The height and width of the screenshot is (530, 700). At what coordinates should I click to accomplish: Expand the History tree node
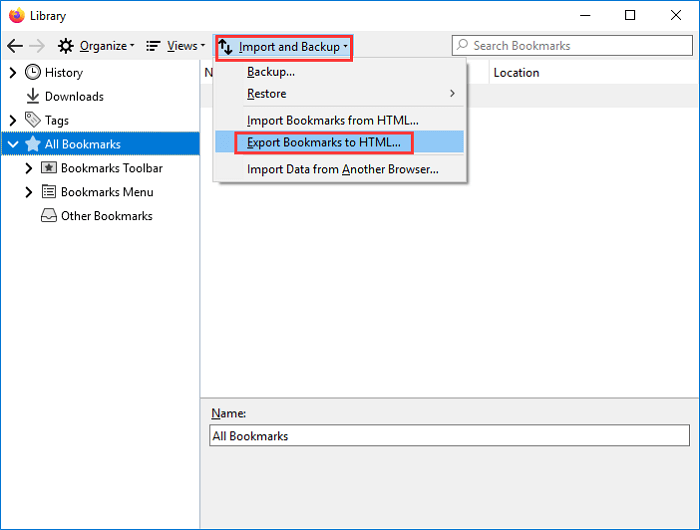click(13, 72)
